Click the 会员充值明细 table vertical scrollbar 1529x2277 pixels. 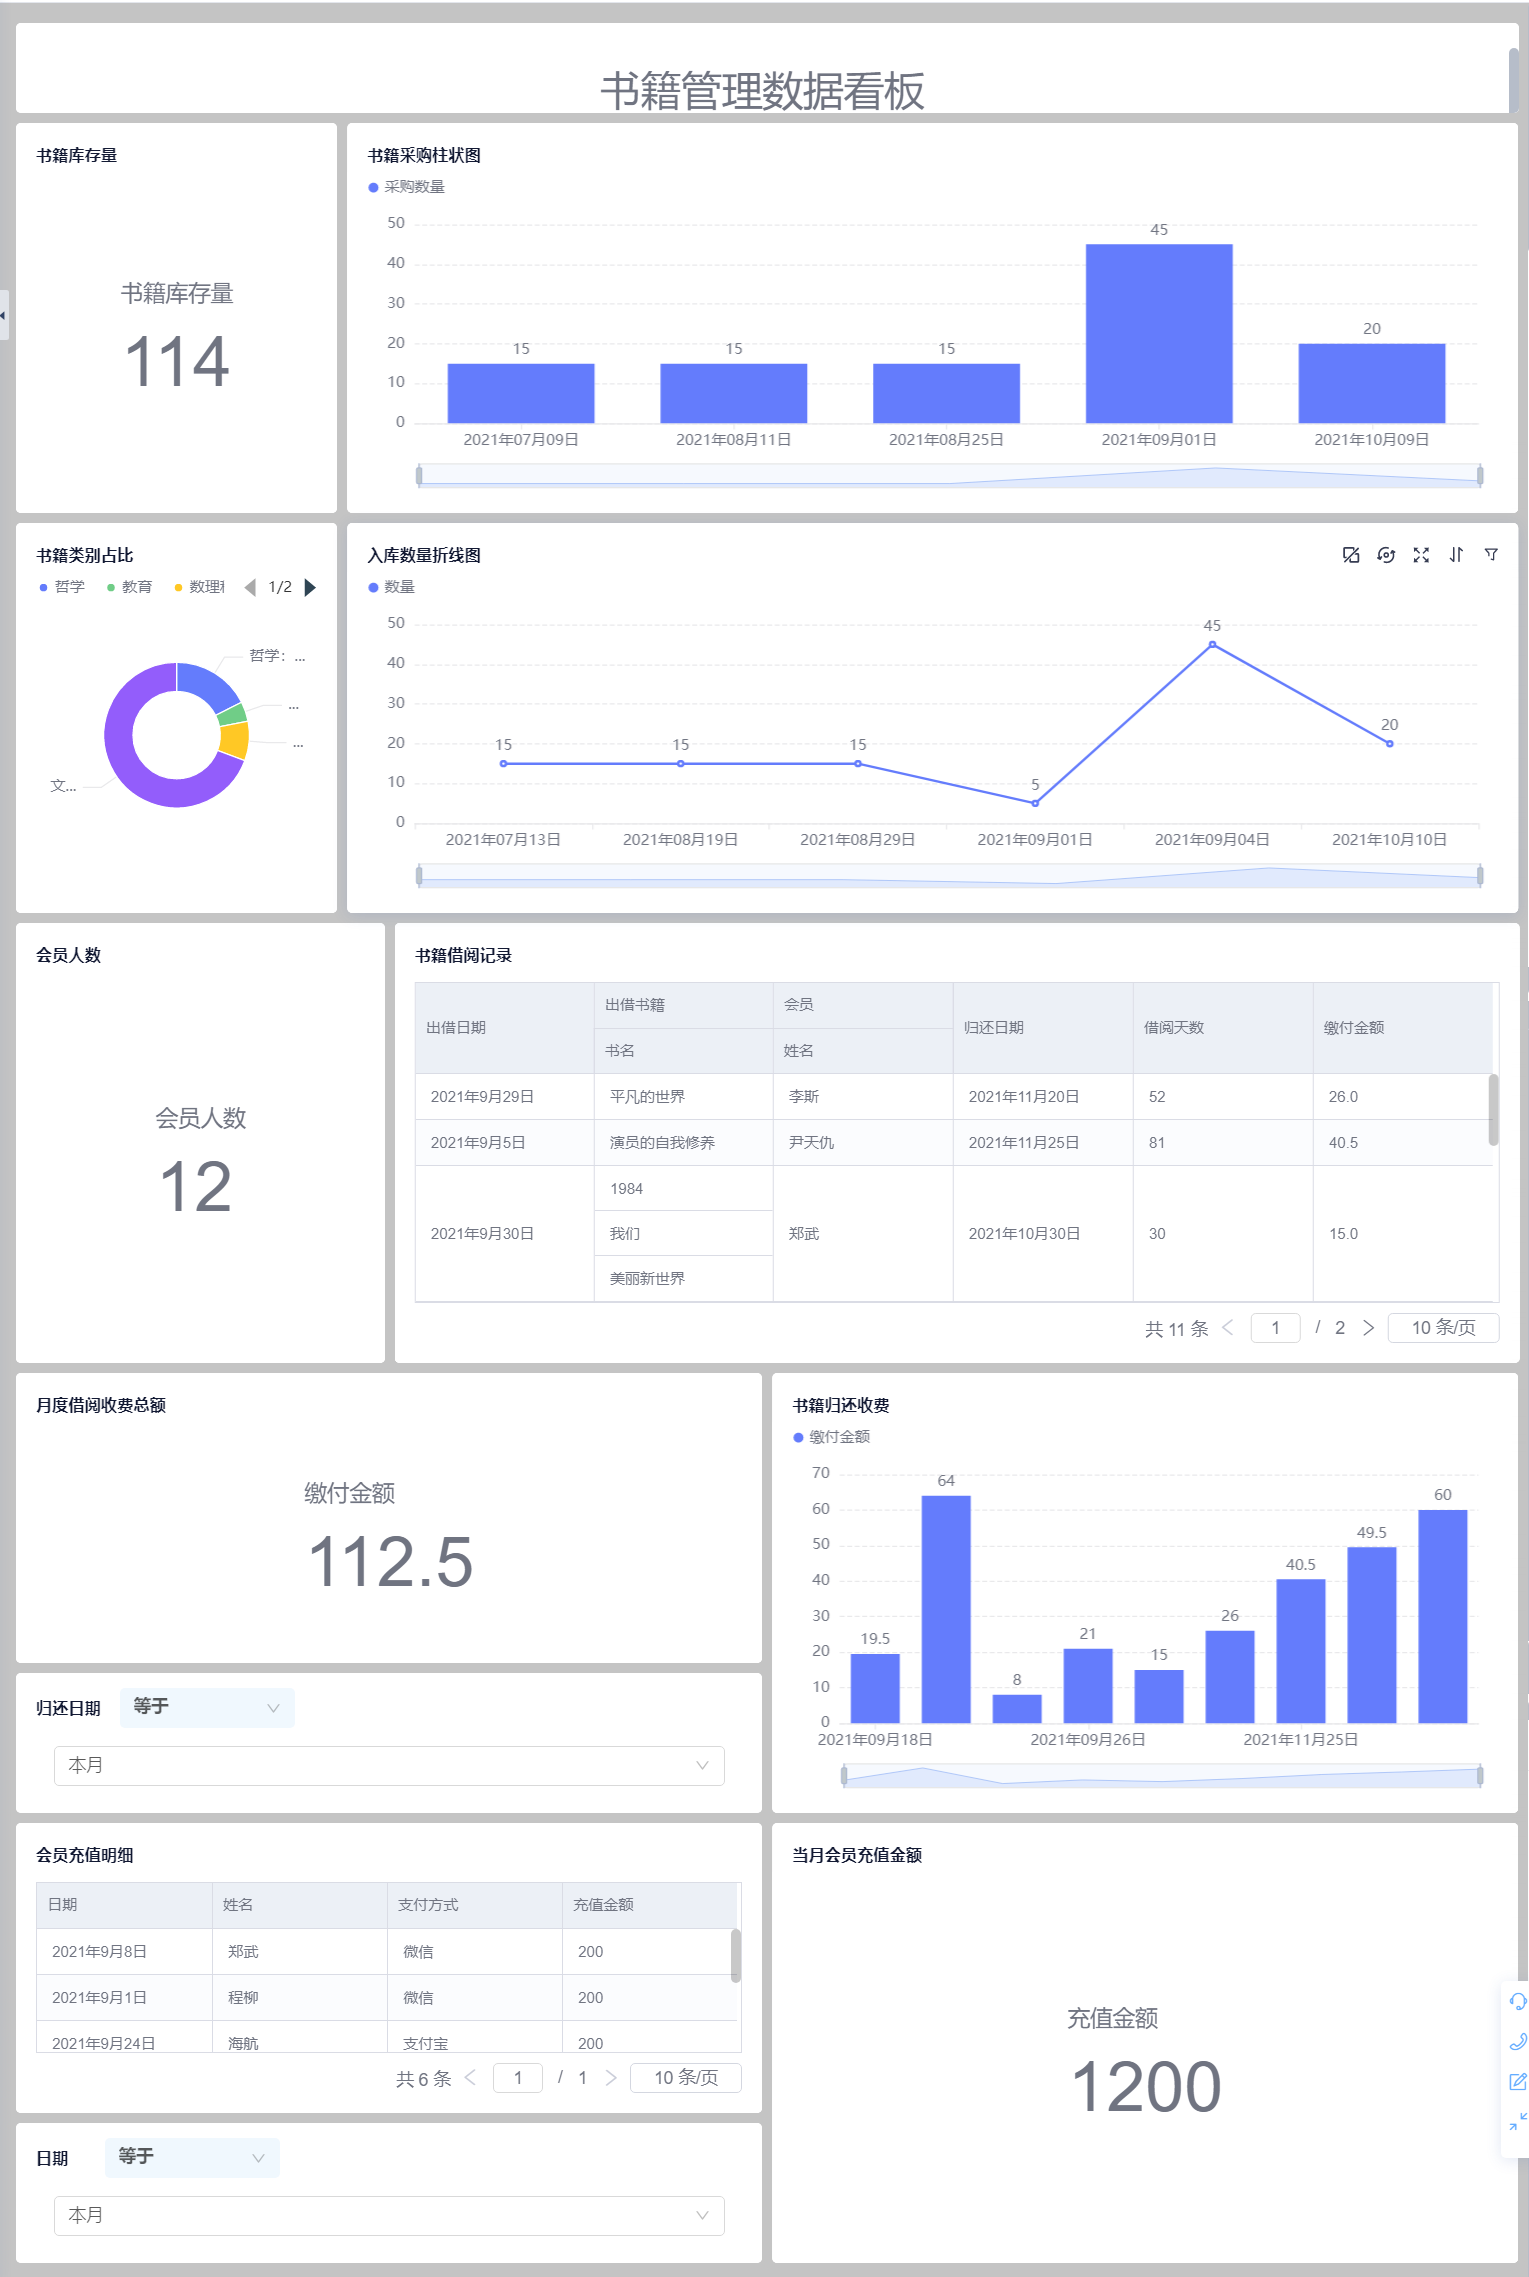click(x=736, y=1955)
